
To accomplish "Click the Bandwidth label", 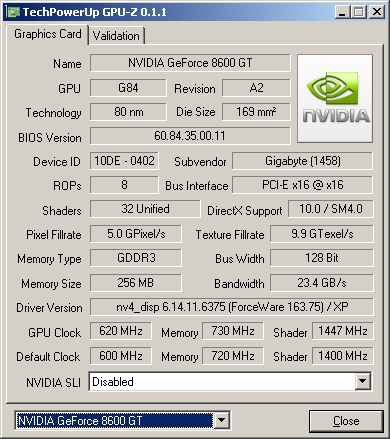I will point(239,284).
